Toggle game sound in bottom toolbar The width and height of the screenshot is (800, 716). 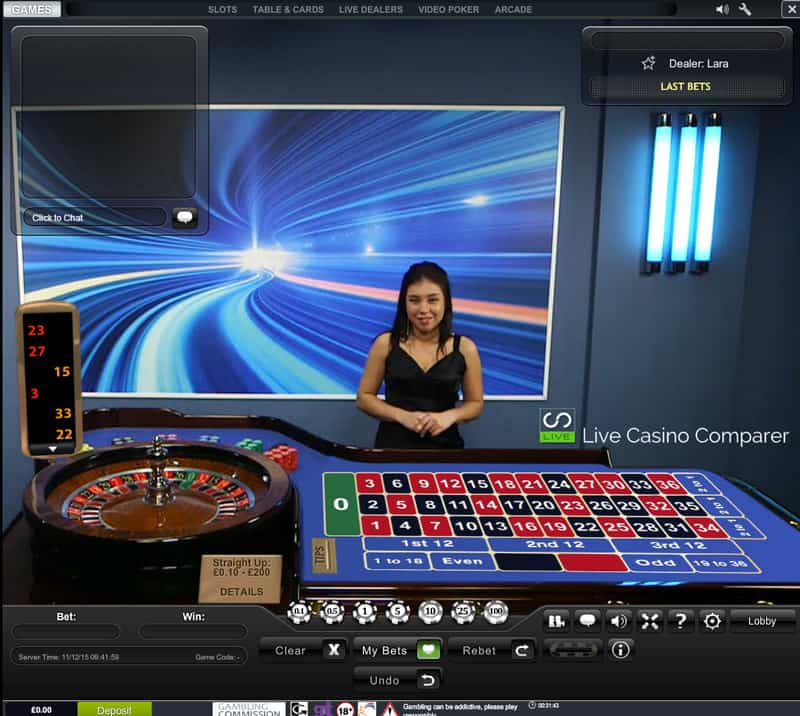pyautogui.click(x=618, y=621)
